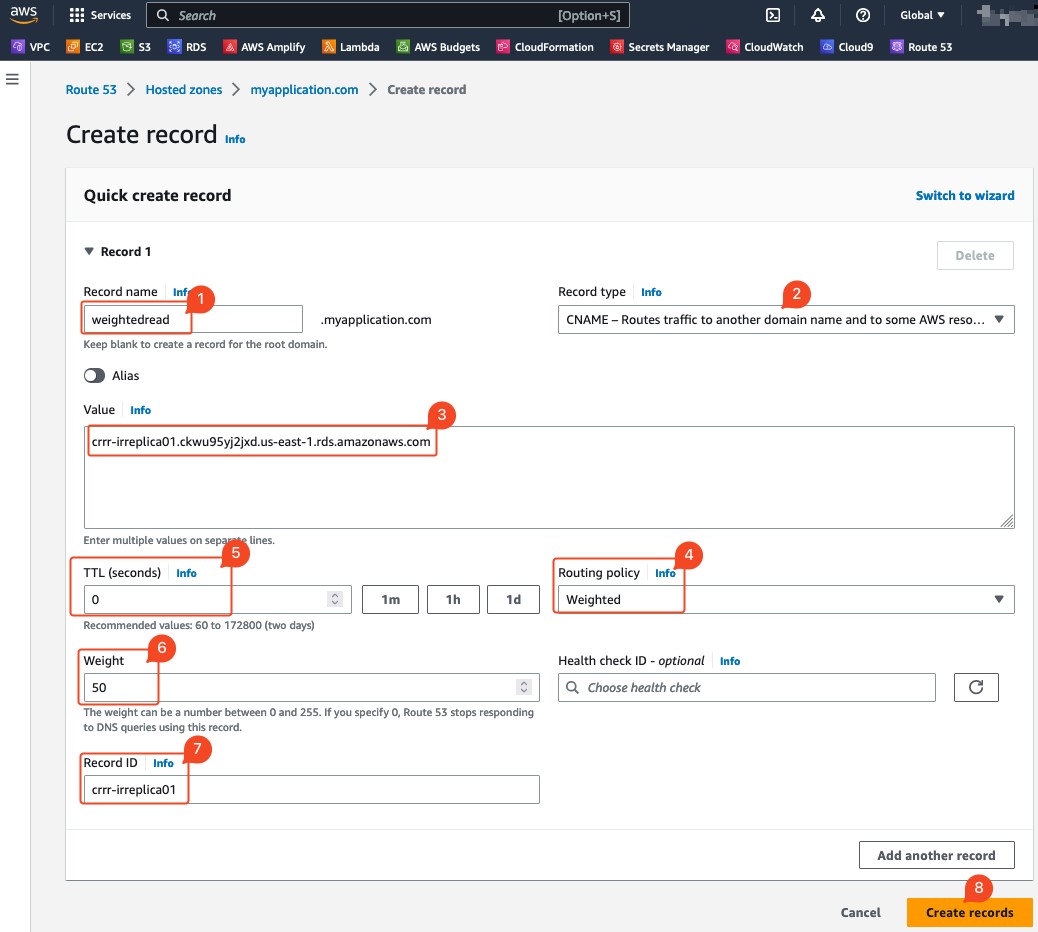
Task: Set TTL to 1h preset
Action: coord(453,600)
